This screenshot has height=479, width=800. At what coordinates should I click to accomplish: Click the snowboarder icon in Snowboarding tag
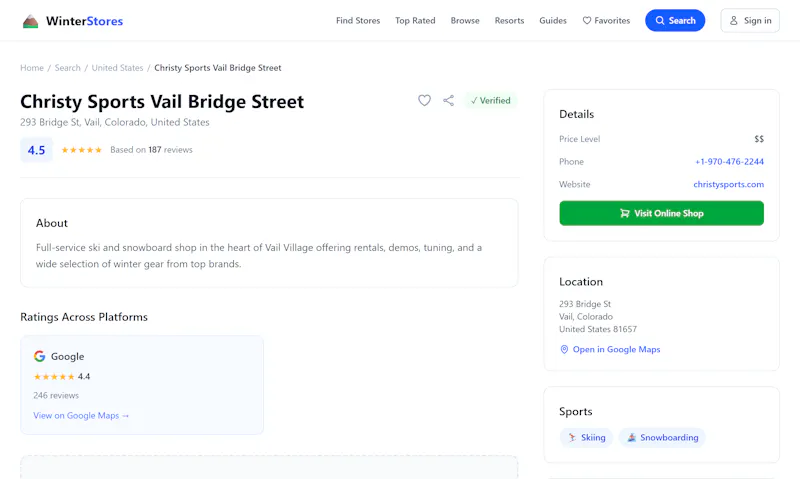[632, 437]
